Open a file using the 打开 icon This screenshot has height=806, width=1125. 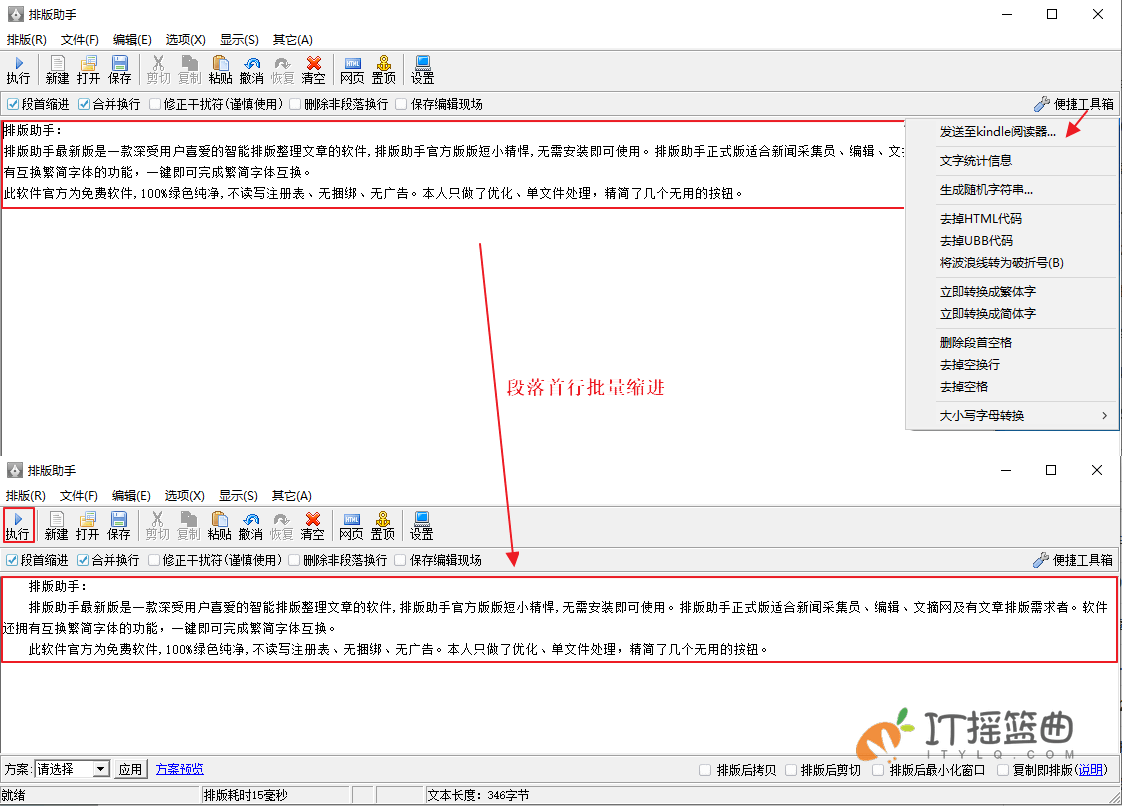(87, 69)
